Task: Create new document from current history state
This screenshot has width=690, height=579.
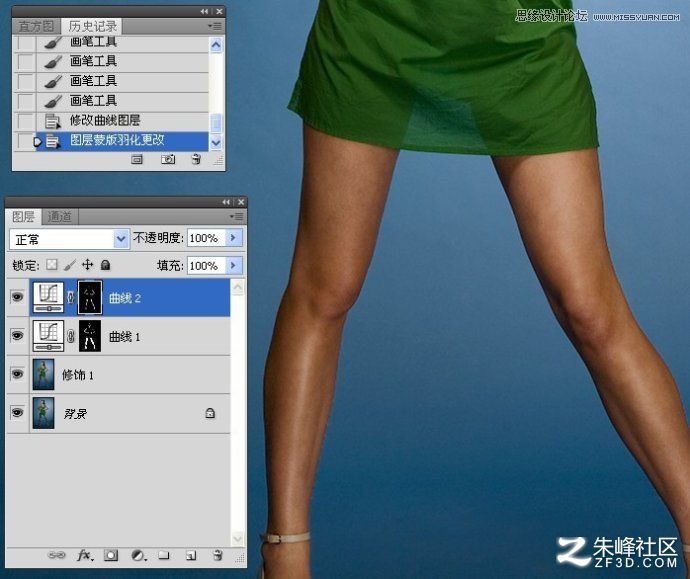Action: coord(137,159)
